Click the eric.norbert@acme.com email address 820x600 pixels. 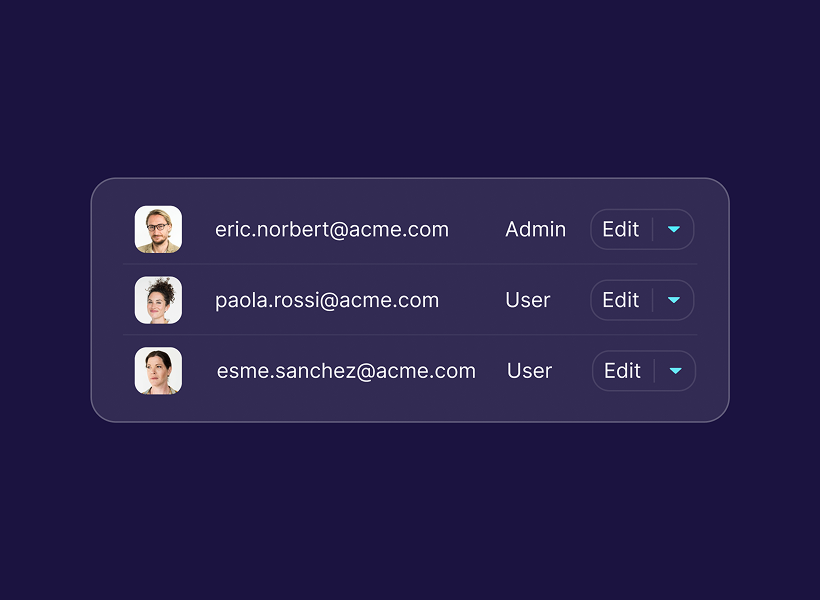[x=332, y=229]
